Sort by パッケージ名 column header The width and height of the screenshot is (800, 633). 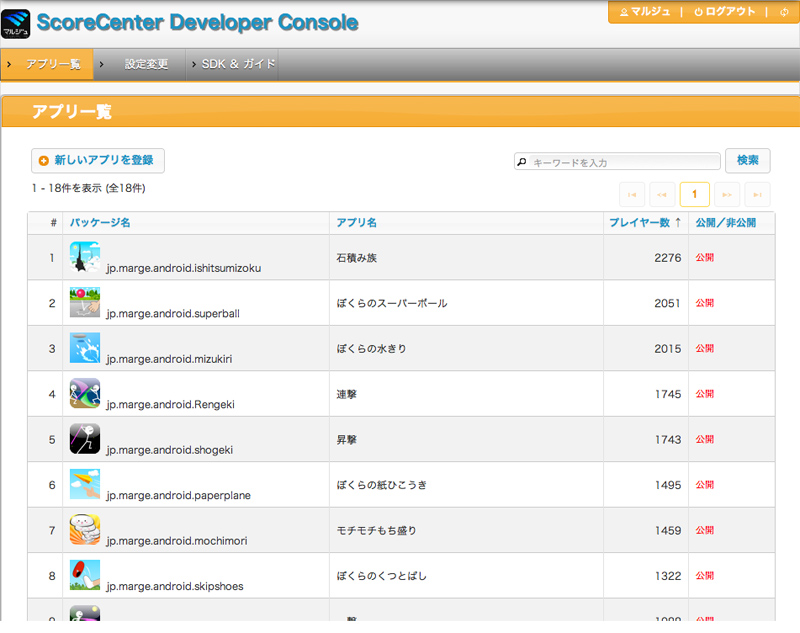point(100,223)
